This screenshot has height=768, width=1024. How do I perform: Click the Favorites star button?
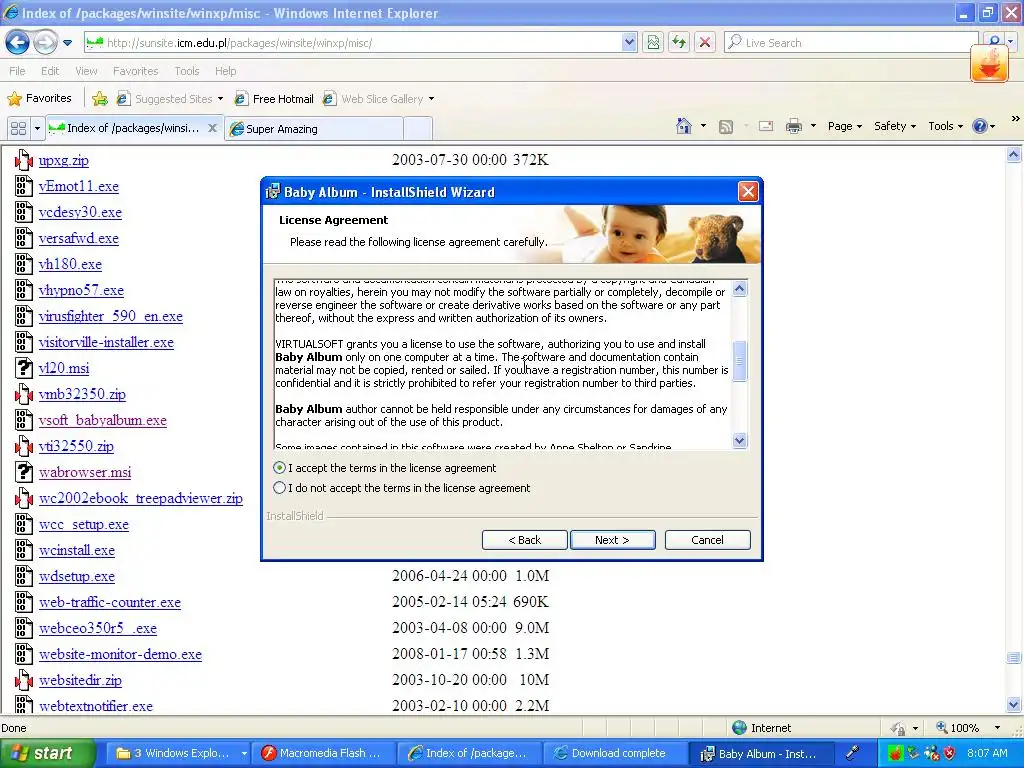point(39,99)
